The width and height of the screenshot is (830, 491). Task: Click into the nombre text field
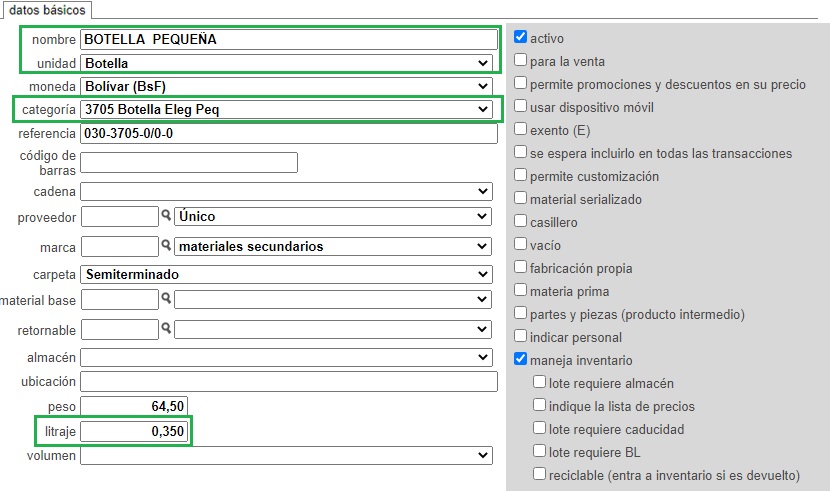[289, 39]
